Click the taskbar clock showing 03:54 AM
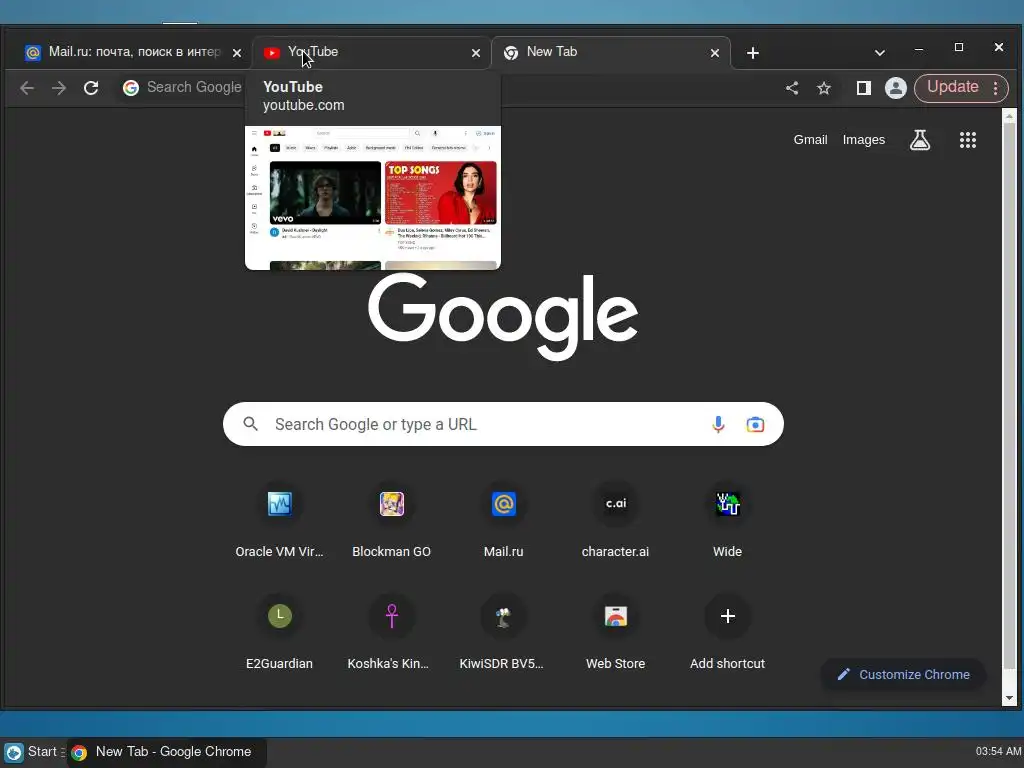This screenshot has height=768, width=1024. click(x=998, y=752)
